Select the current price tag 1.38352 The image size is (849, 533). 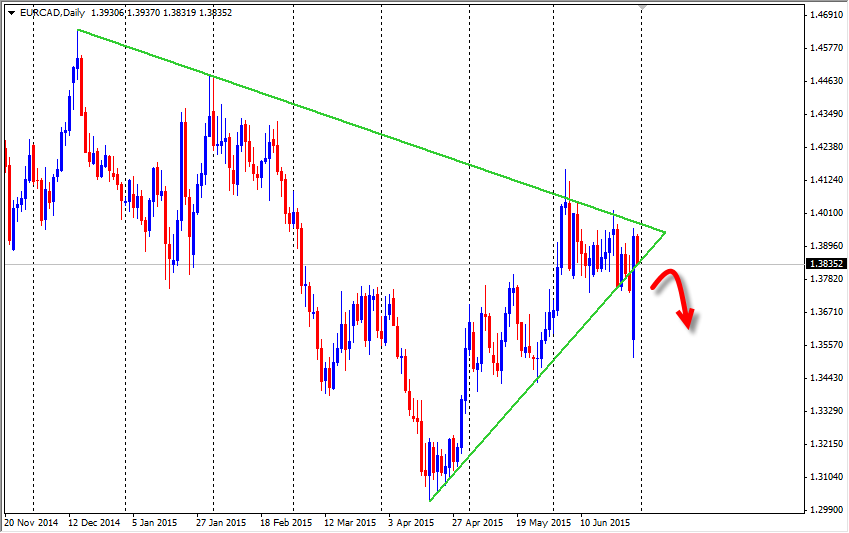point(826,264)
